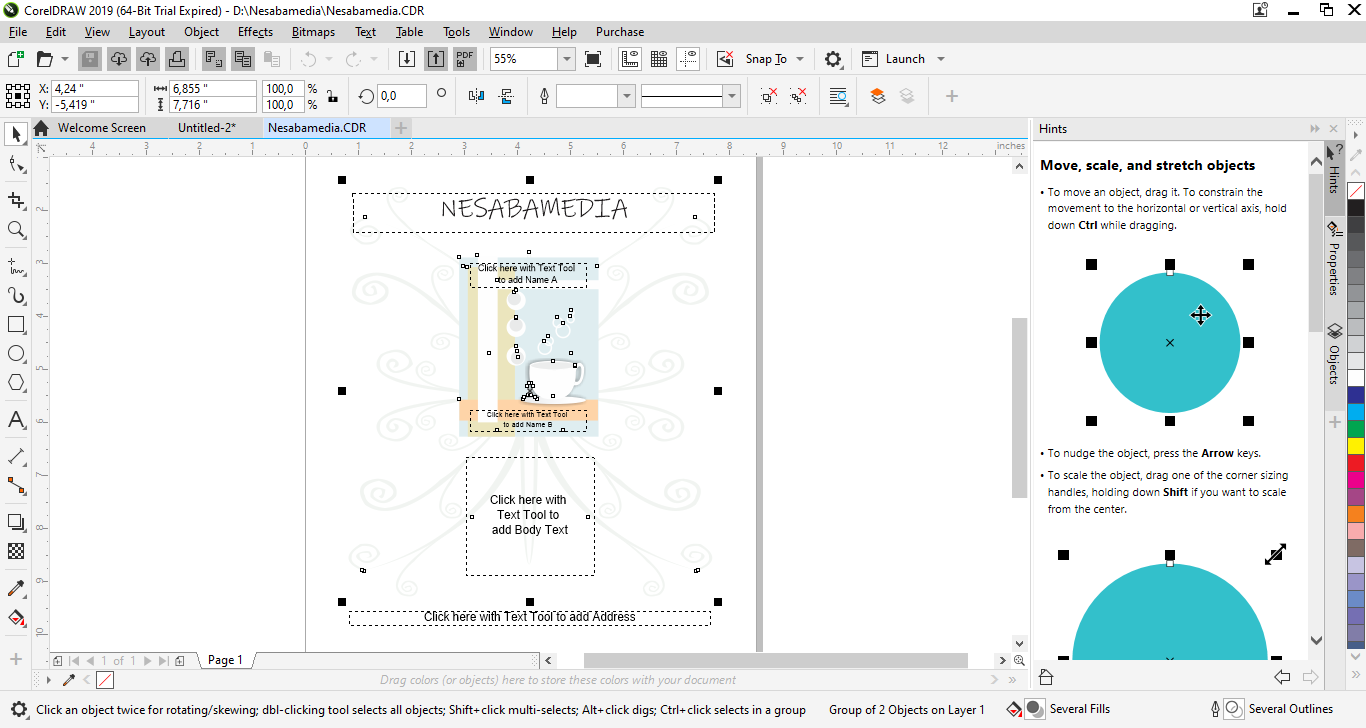
Task: Click the Purchase menu button
Action: coord(620,32)
